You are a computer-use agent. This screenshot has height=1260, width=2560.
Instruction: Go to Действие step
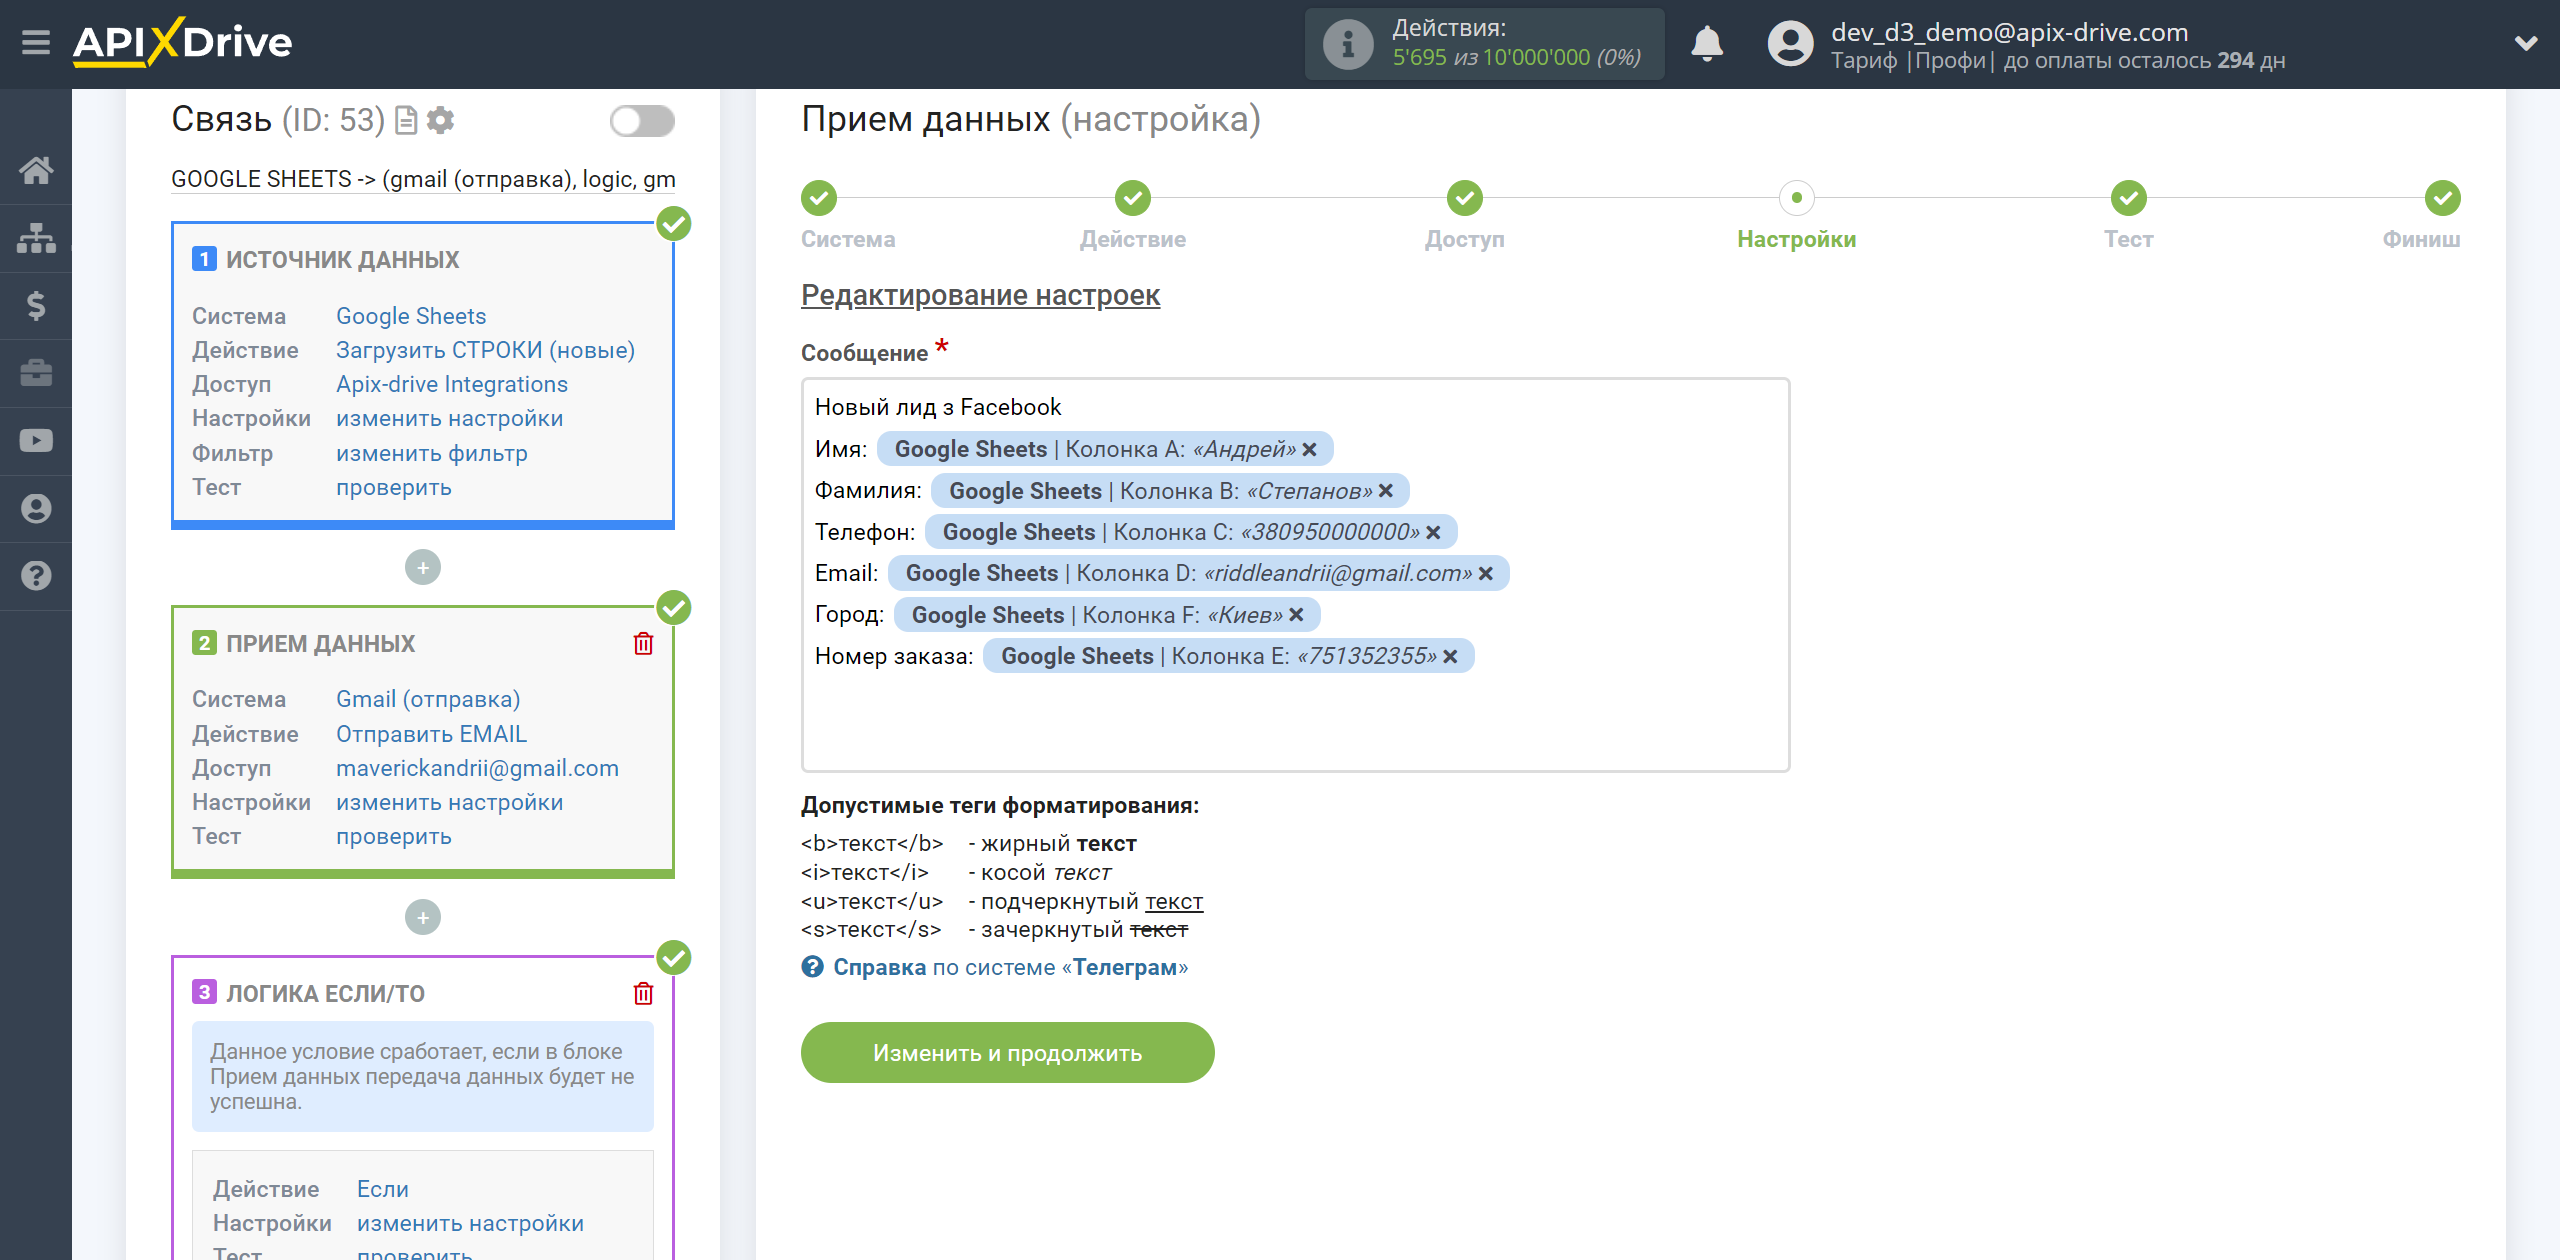[x=1133, y=198]
